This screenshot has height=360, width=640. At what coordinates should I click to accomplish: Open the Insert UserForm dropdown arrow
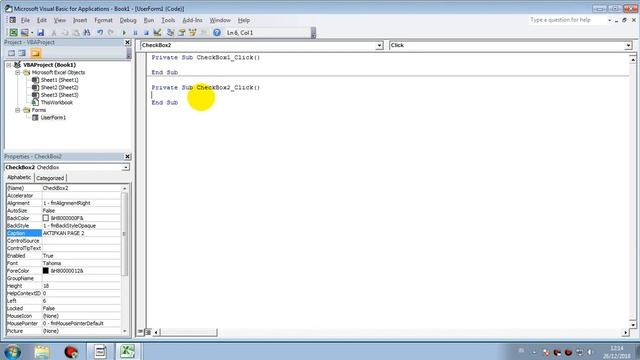(x=32, y=33)
